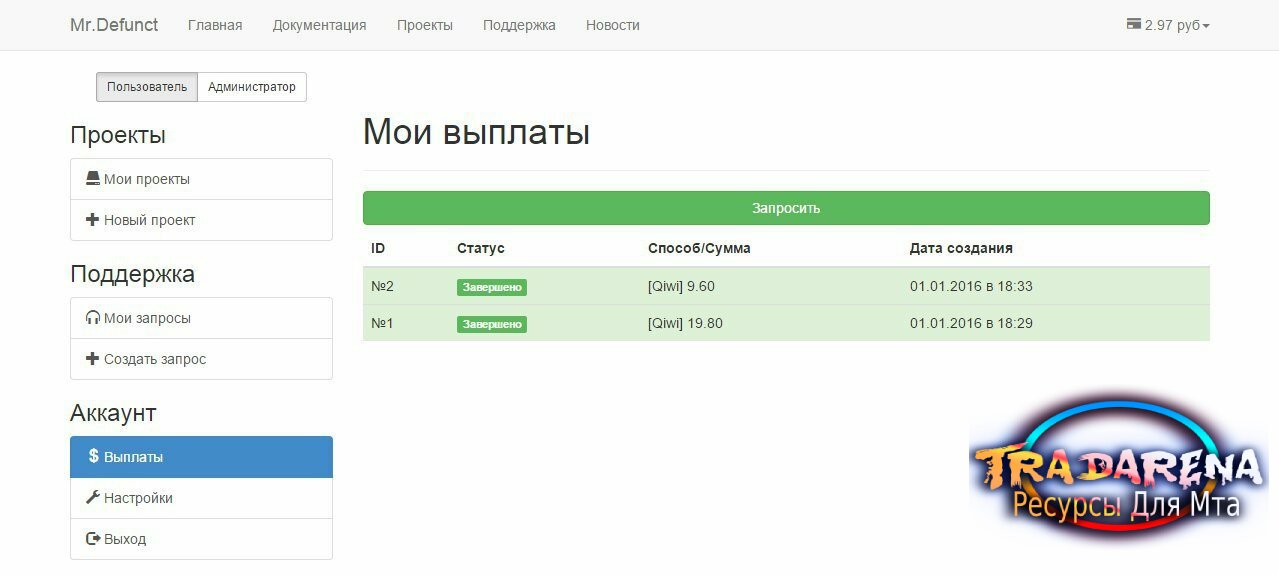
Task: Click the Mr.Defunct brand link
Action: coord(114,25)
